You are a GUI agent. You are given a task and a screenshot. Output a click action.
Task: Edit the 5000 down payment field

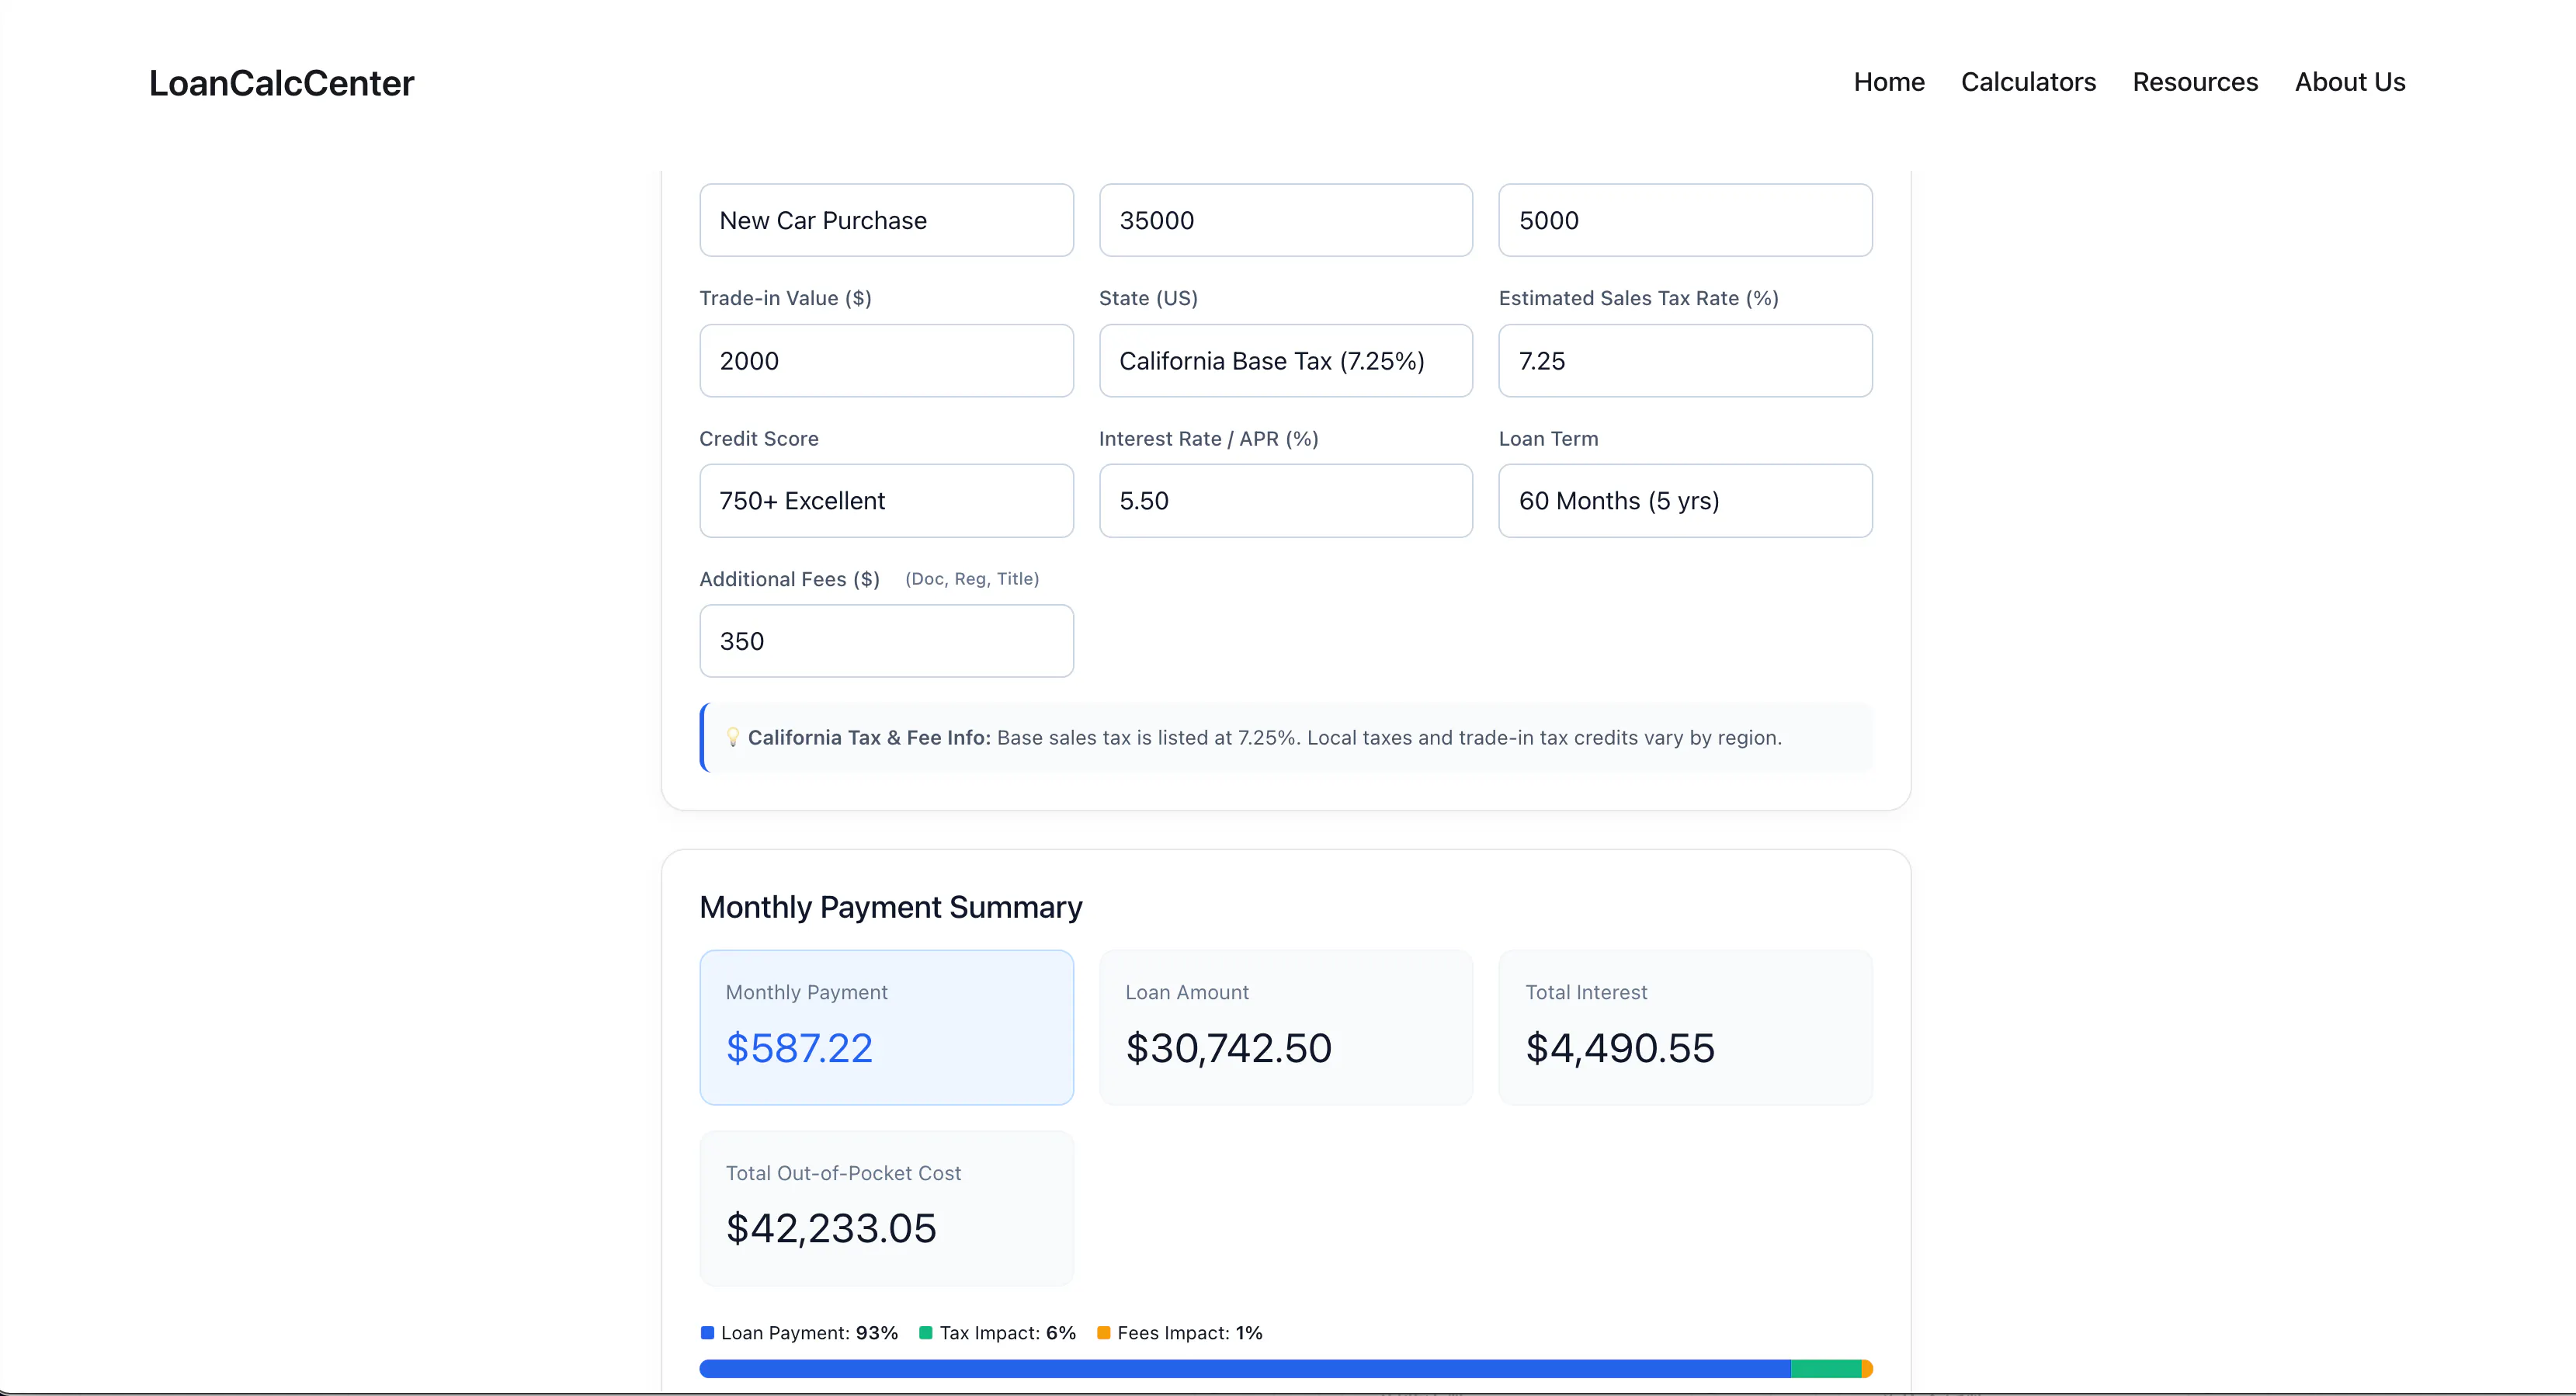click(1685, 220)
